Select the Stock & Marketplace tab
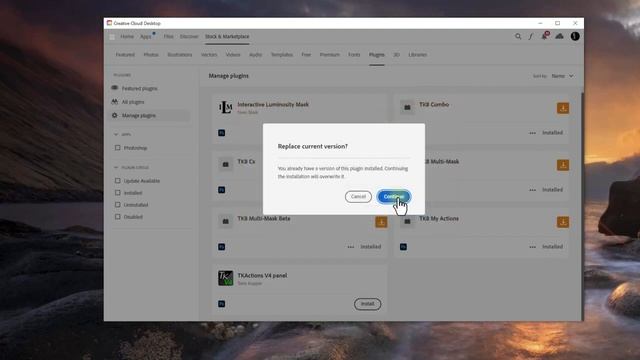The width and height of the screenshot is (640, 360). (227, 36)
